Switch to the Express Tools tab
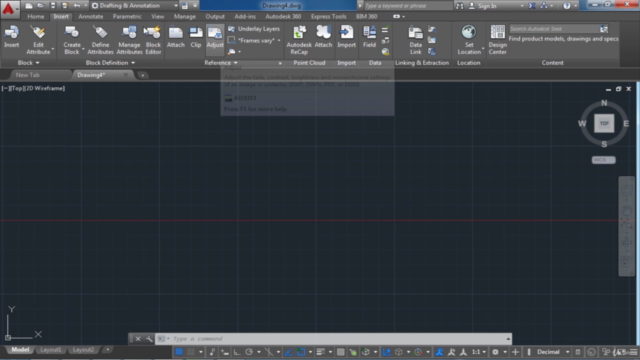Image resolution: width=640 pixels, height=360 pixels. click(x=328, y=16)
